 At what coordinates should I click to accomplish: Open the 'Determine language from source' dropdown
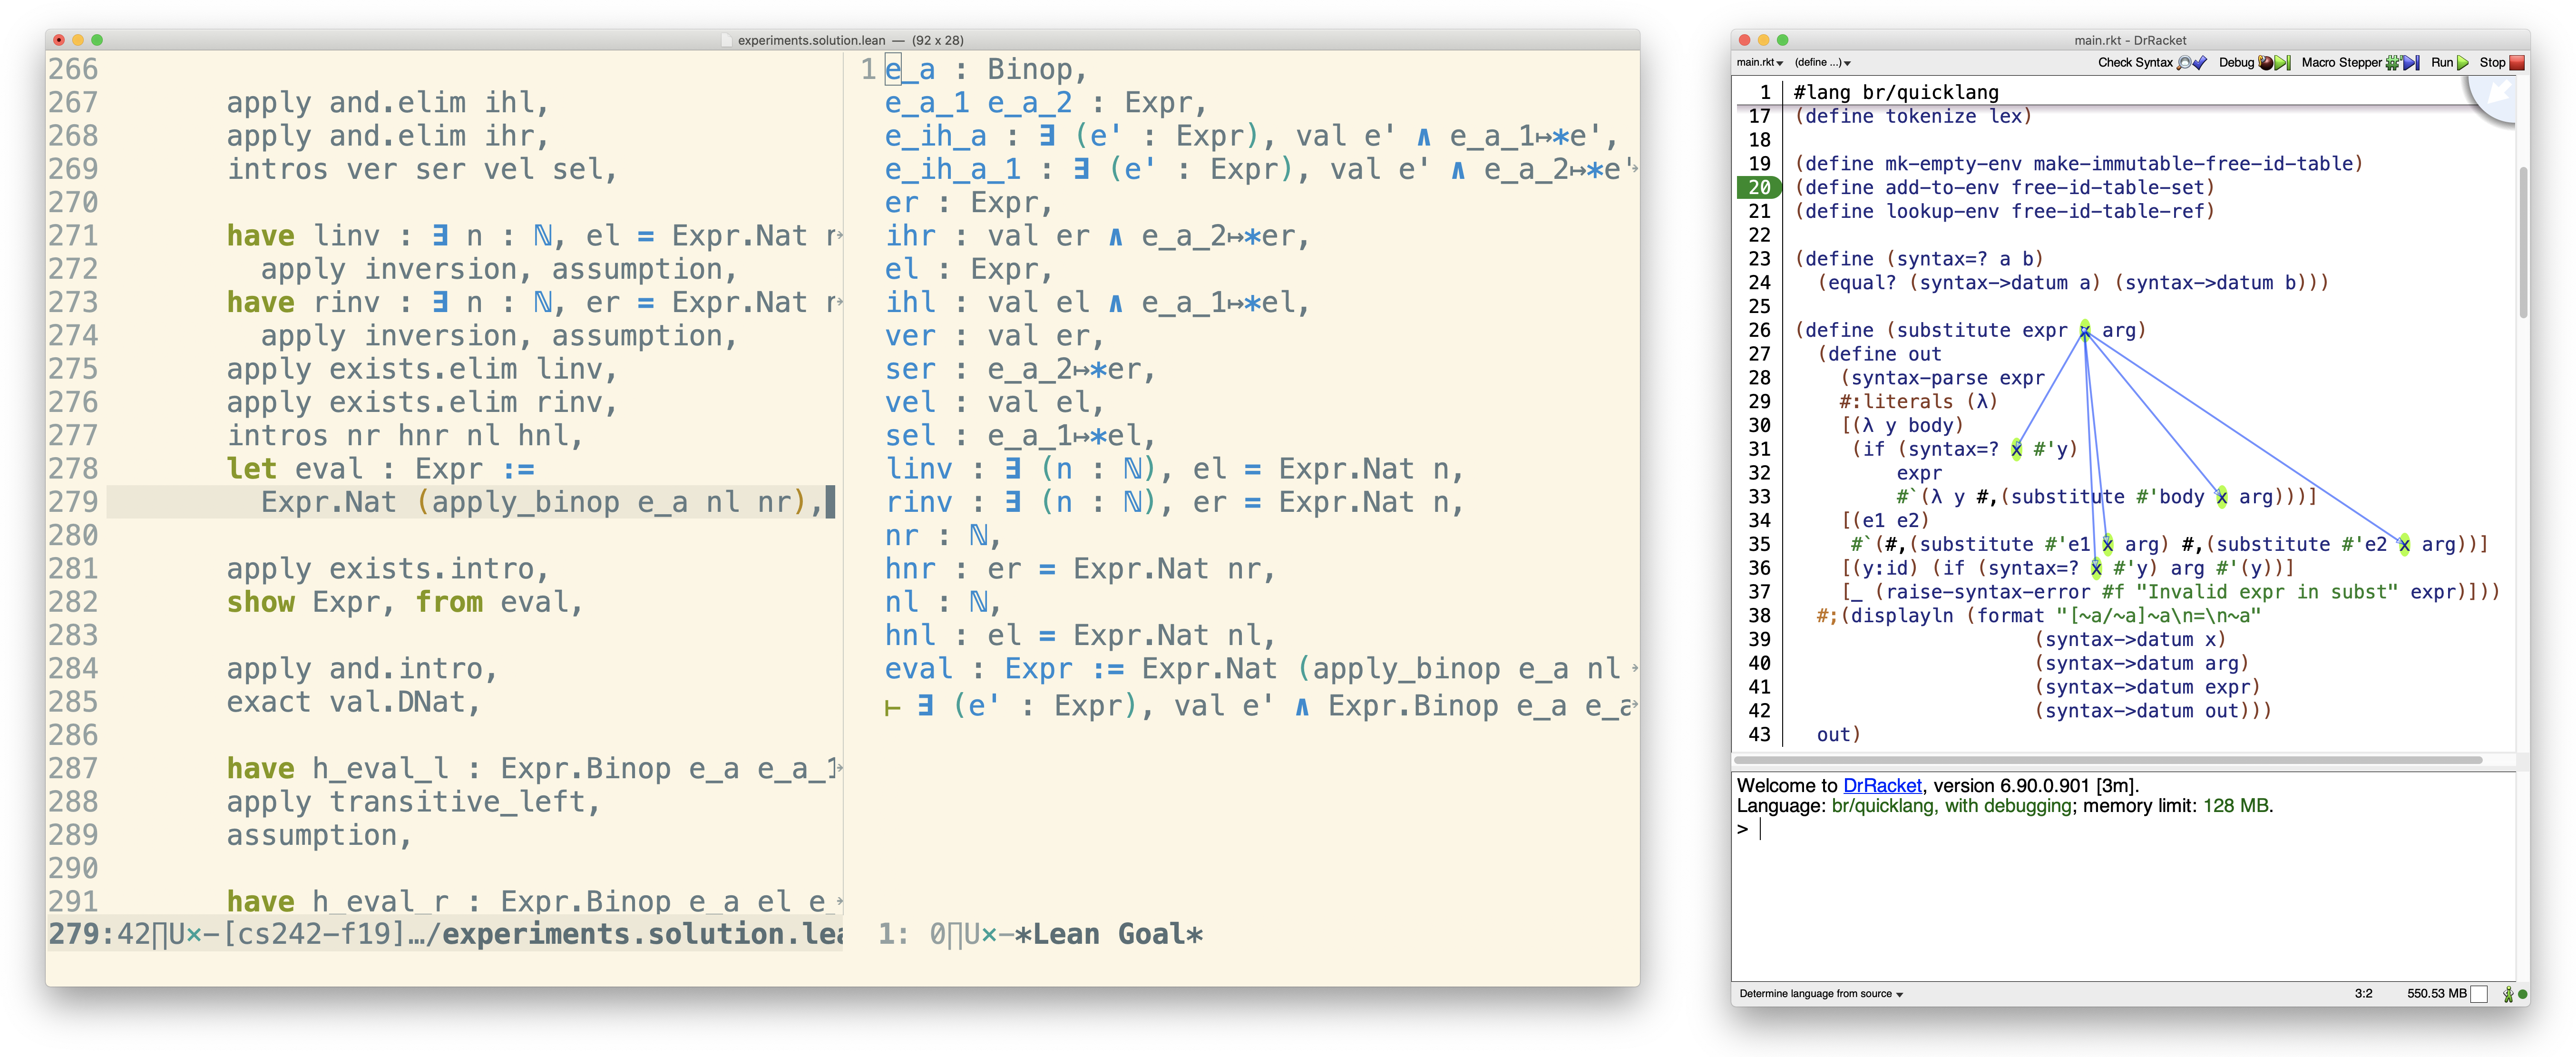point(1821,994)
